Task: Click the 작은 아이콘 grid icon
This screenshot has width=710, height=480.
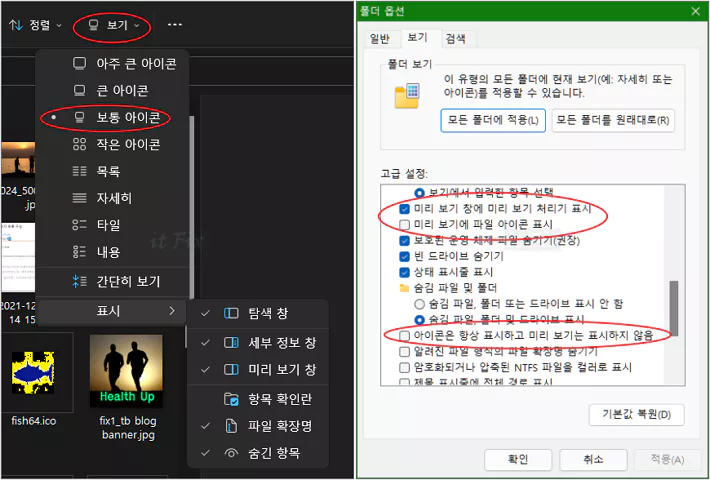Action: point(79,144)
